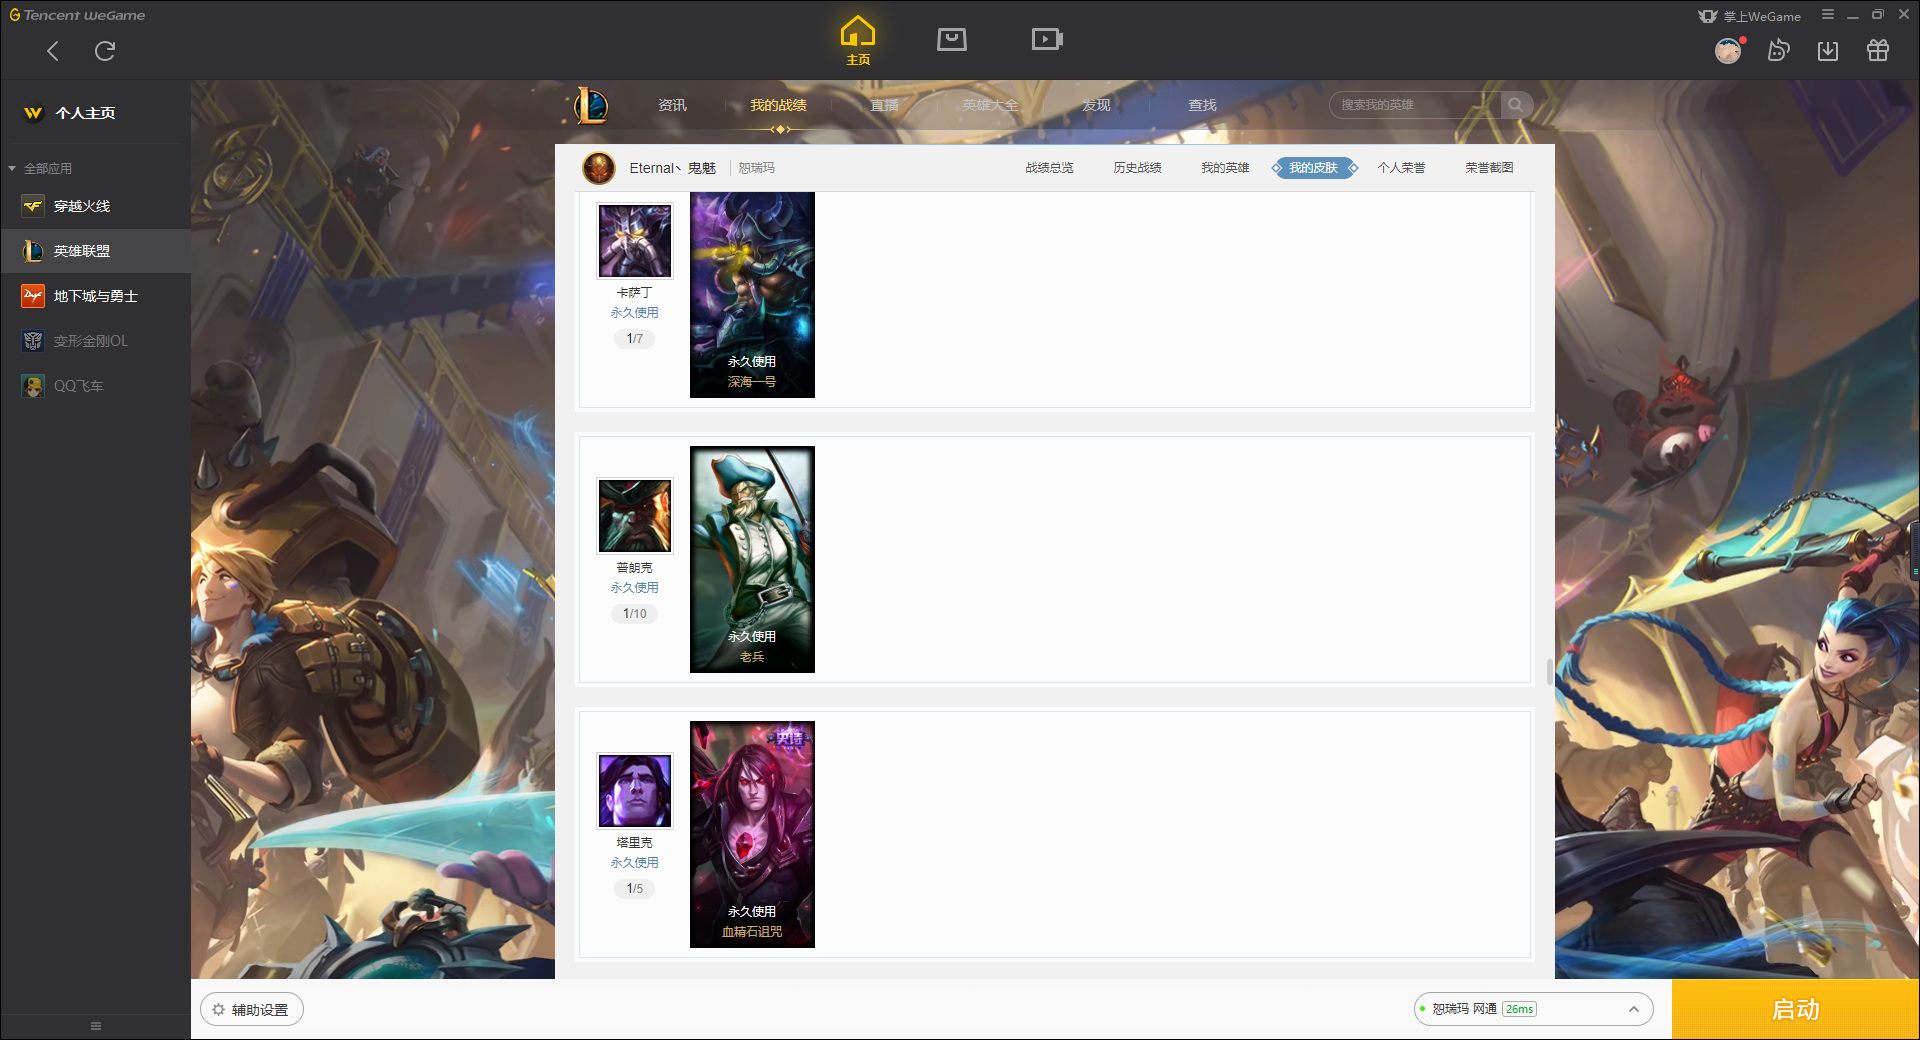Click the 塔里克 champion name
This screenshot has width=1920, height=1040.
tap(635, 843)
